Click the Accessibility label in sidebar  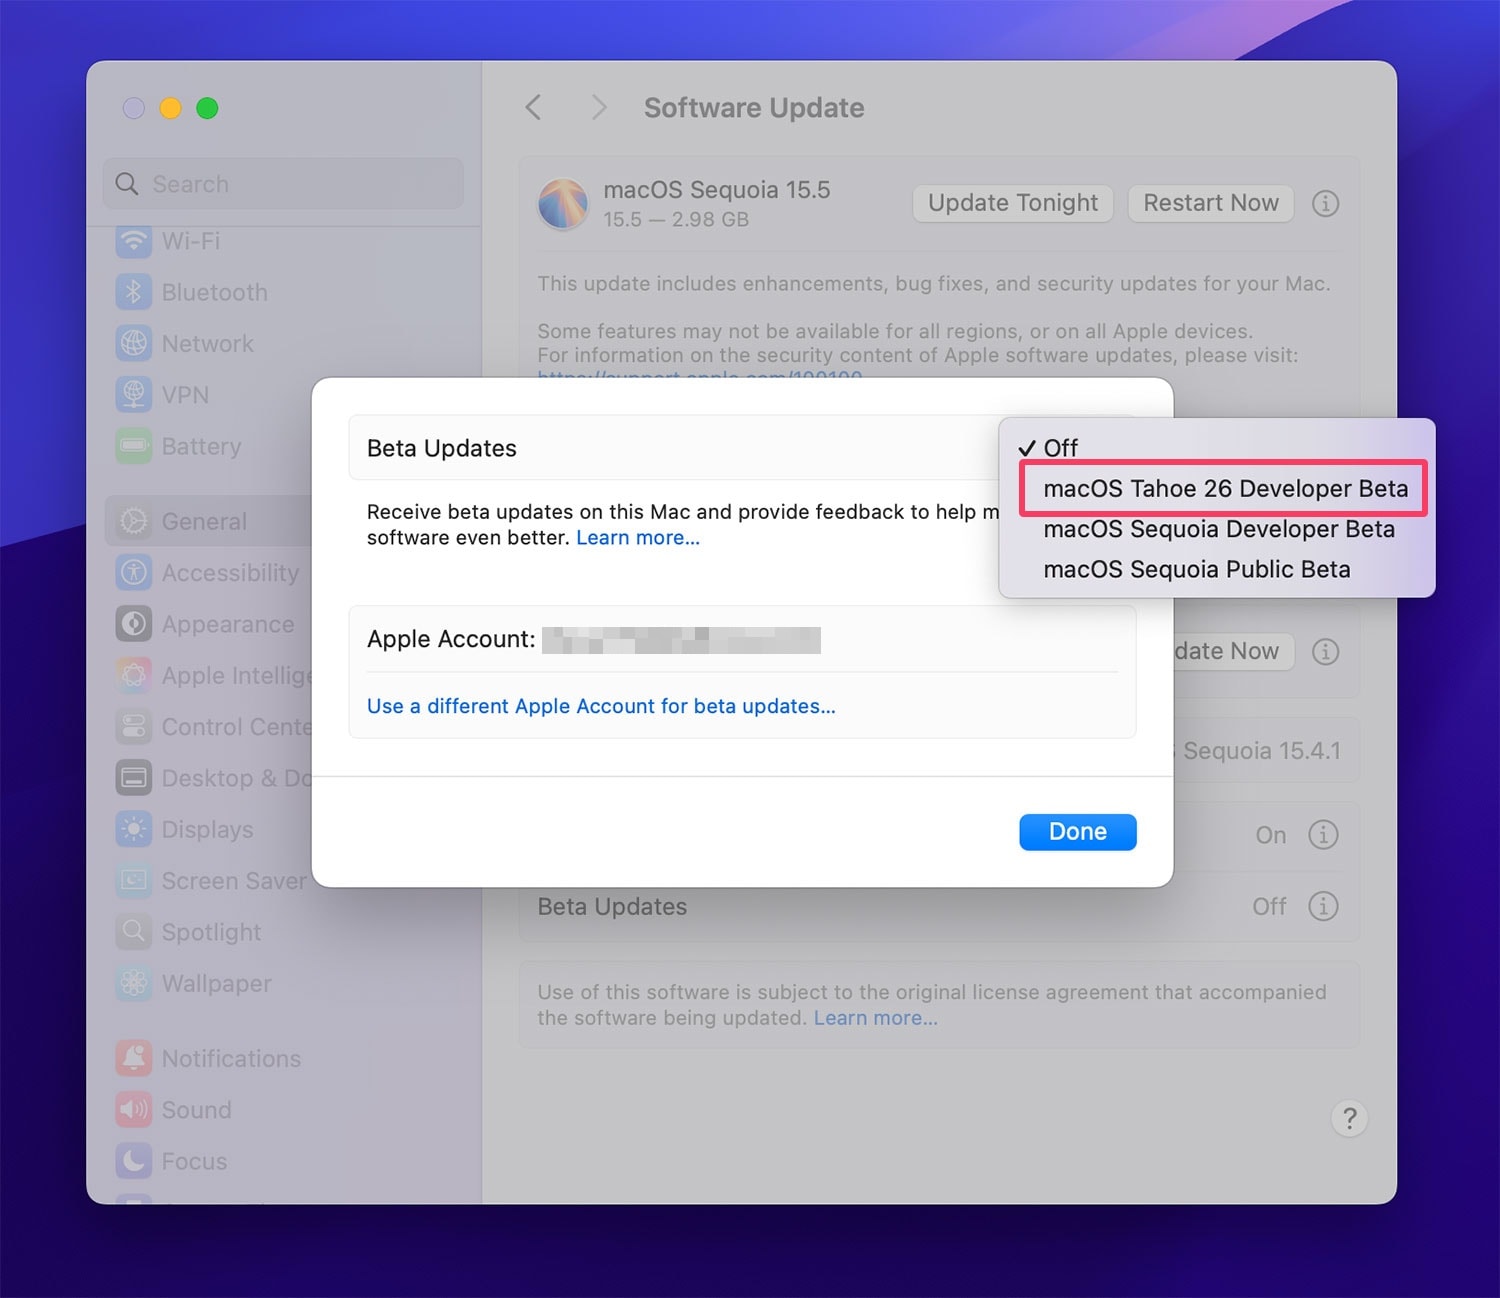click(231, 572)
